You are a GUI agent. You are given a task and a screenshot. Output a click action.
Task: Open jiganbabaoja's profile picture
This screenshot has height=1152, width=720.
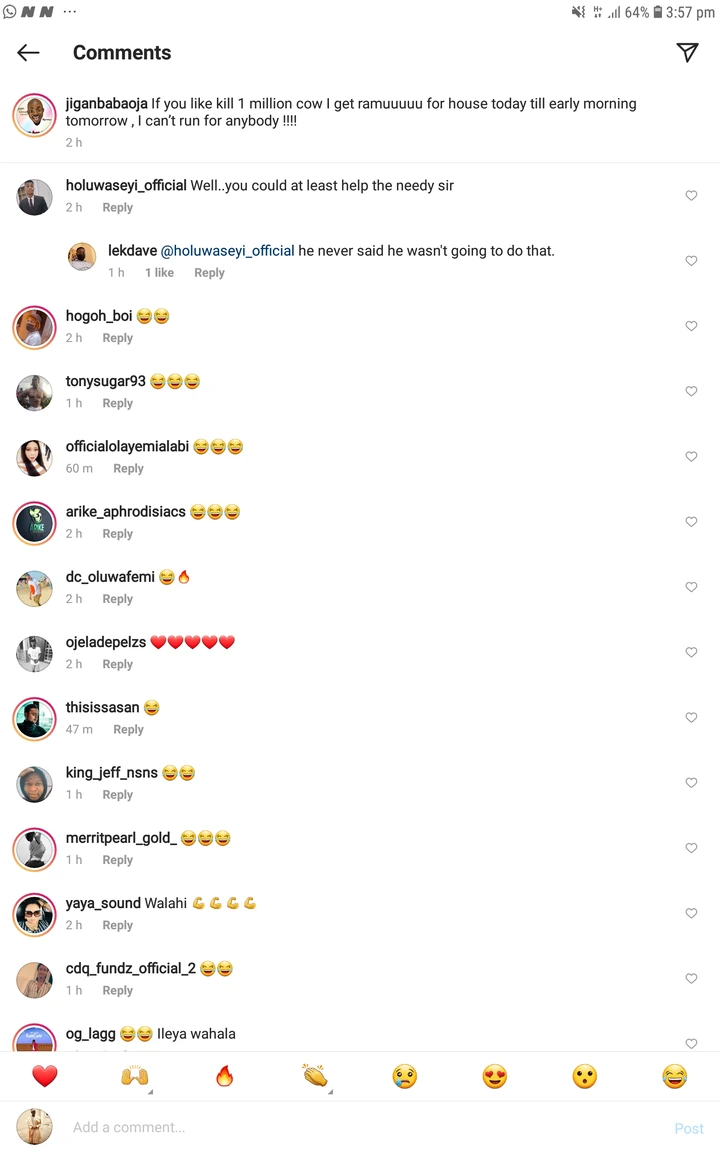point(35,115)
